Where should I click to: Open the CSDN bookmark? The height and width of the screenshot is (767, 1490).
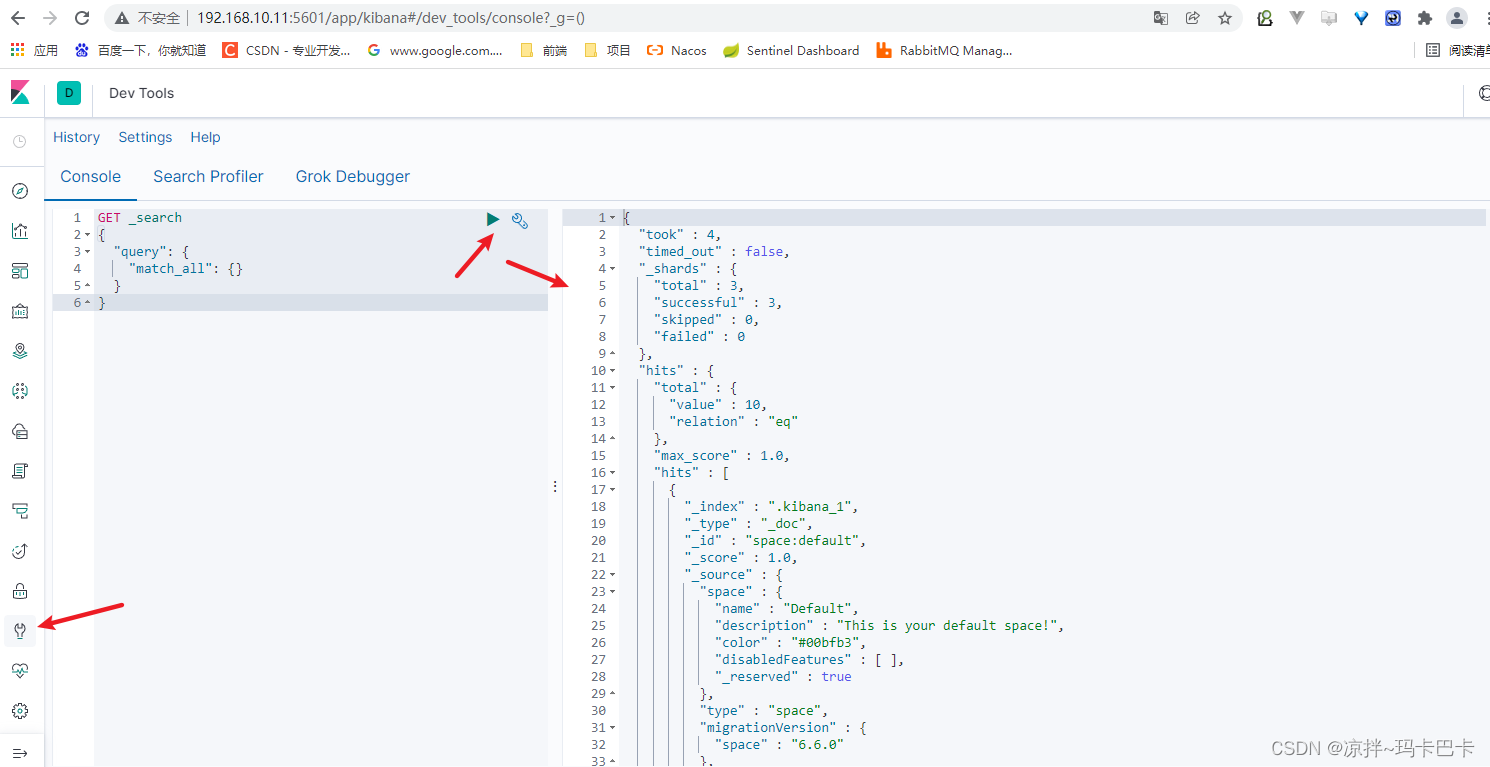tap(287, 50)
